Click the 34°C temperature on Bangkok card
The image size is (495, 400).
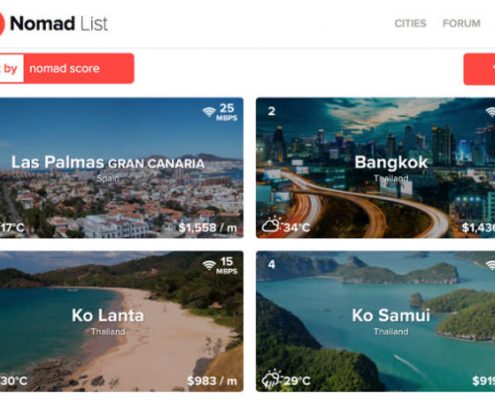pos(297,227)
